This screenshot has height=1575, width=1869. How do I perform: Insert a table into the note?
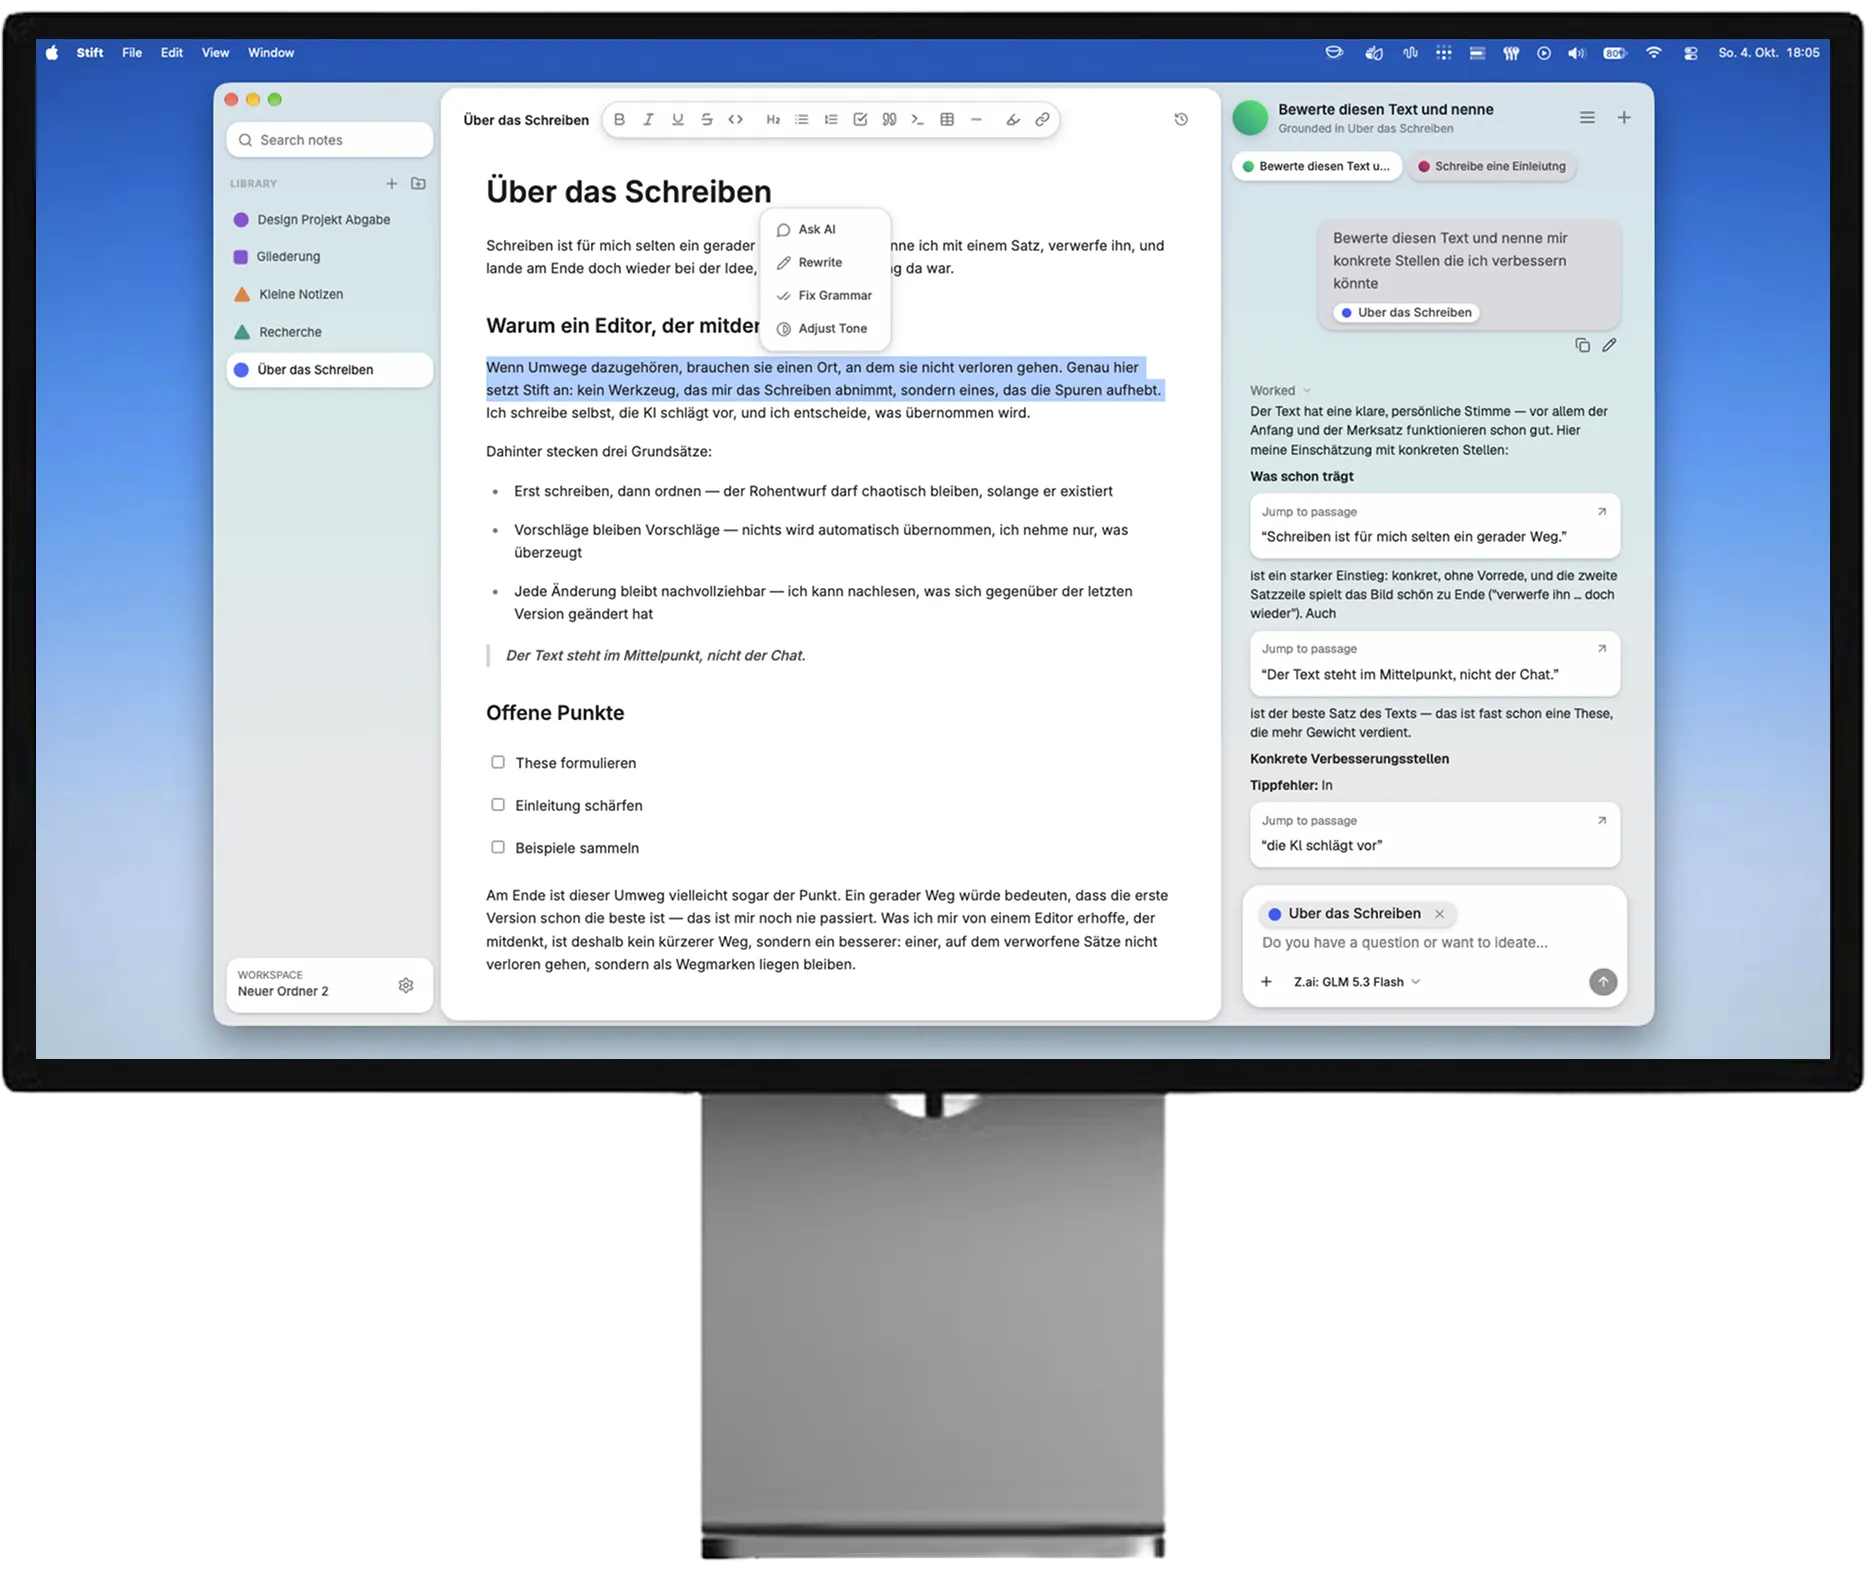(947, 120)
